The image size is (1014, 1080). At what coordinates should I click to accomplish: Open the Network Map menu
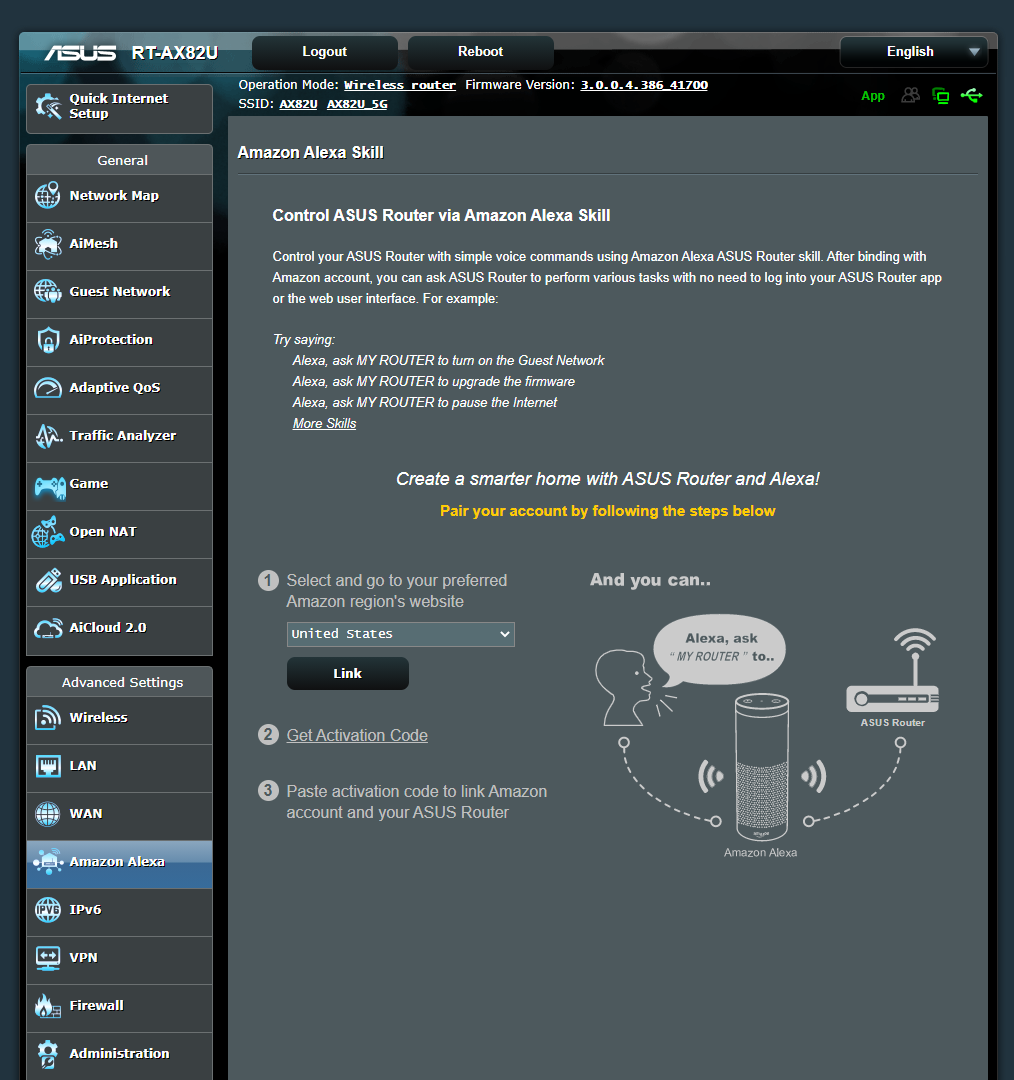[x=119, y=198]
